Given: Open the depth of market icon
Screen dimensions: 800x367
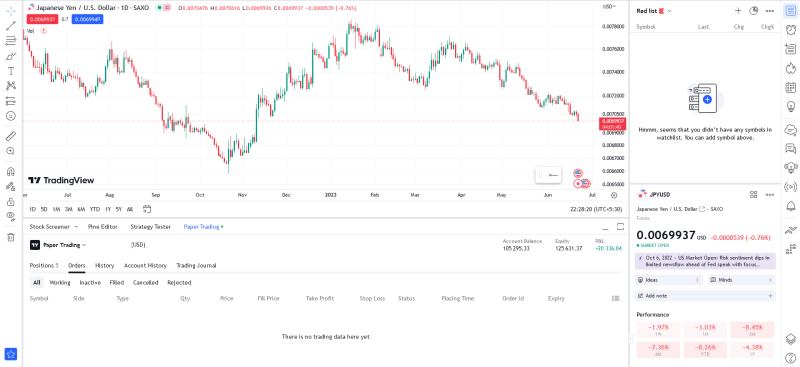Looking at the screenshot, I should point(790,249).
